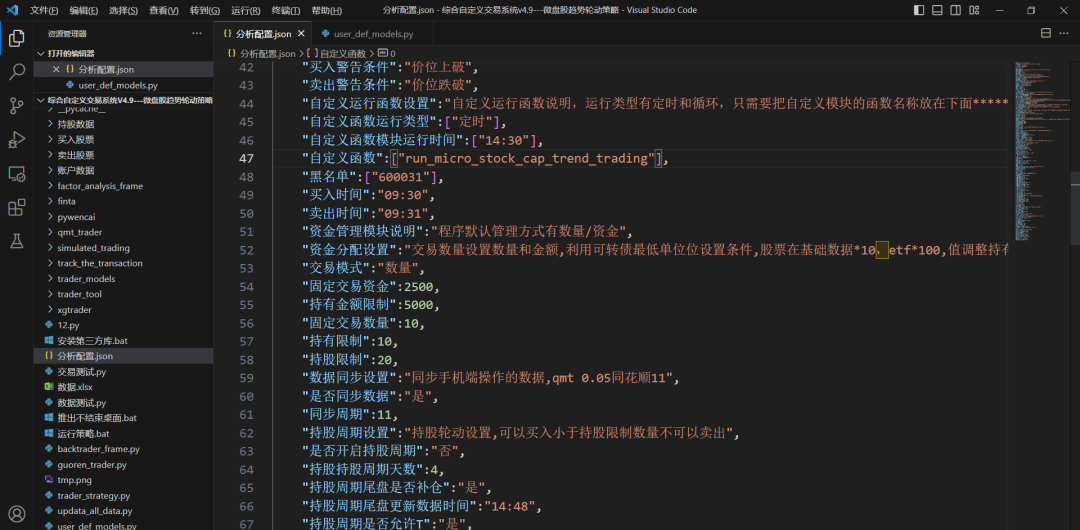Open 交易测试.py file
The width and height of the screenshot is (1080, 530).
(124, 371)
